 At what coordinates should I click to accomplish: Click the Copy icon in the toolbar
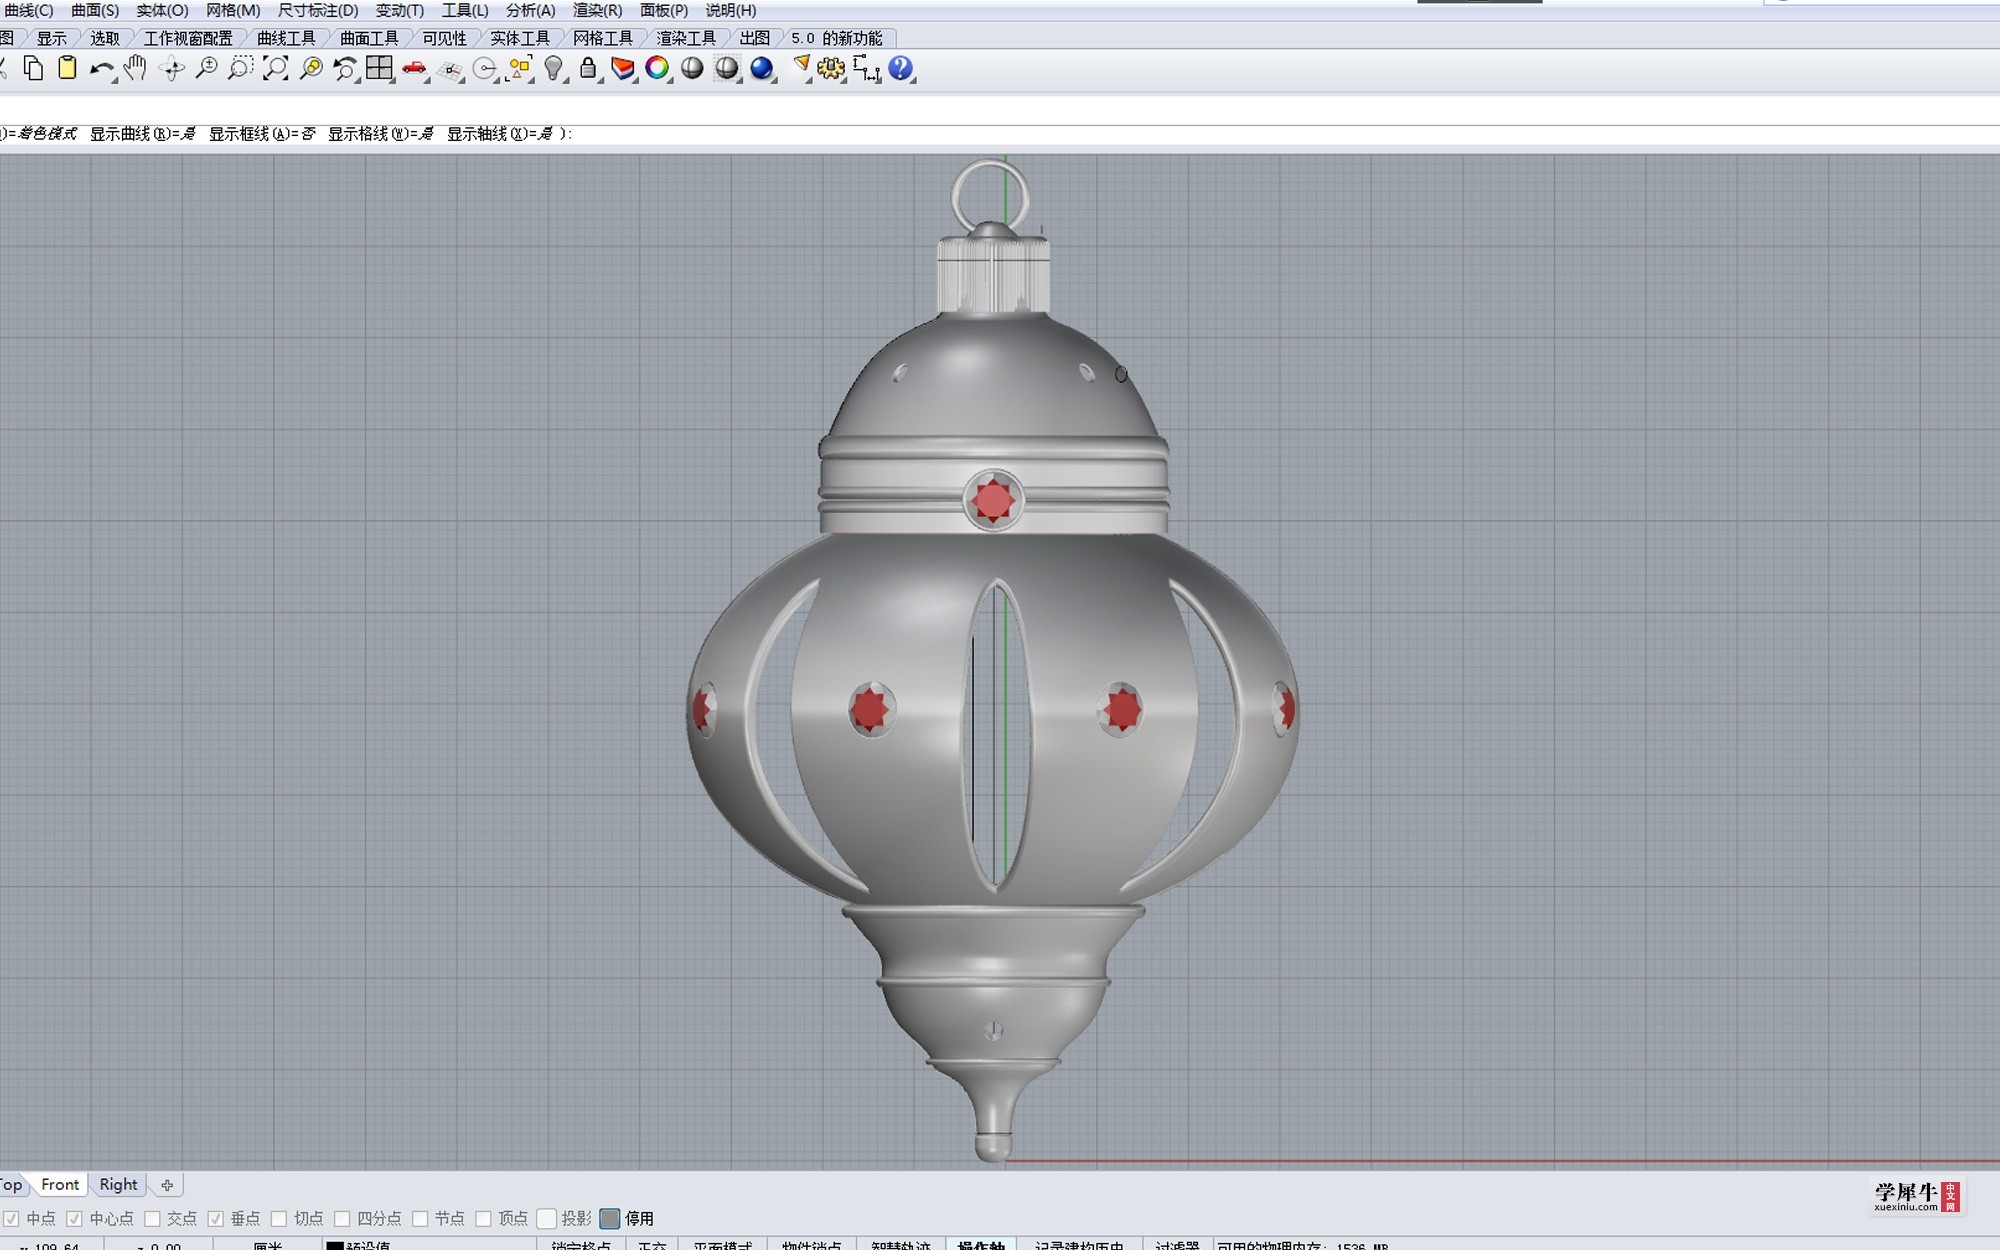coord(33,68)
